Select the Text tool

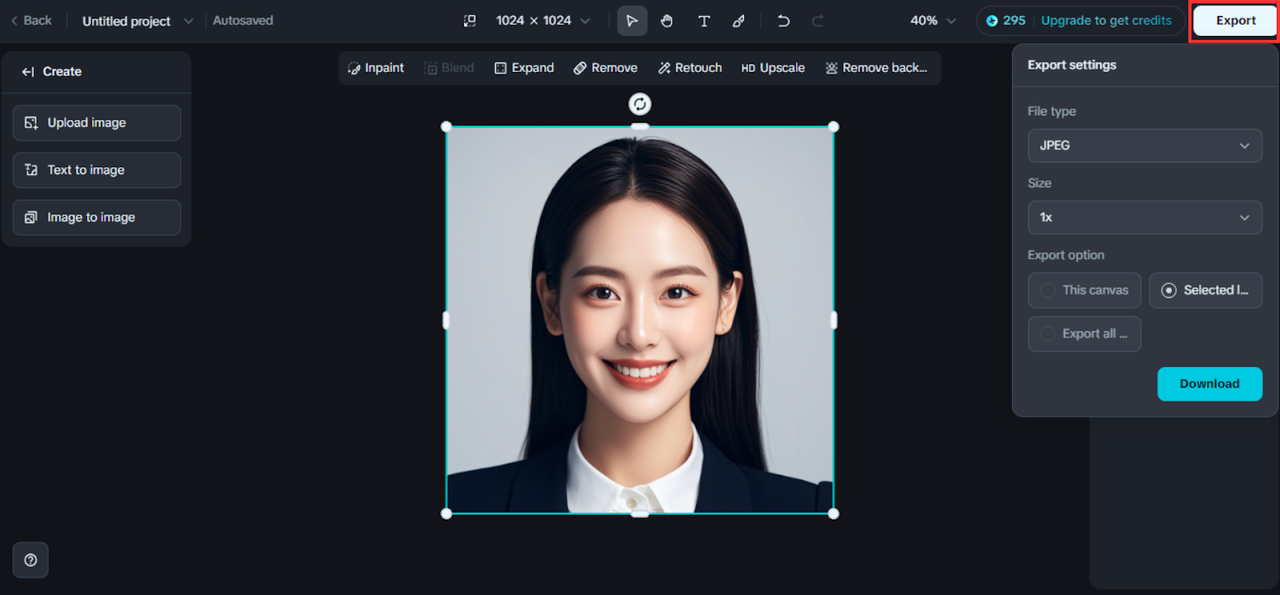(x=704, y=21)
